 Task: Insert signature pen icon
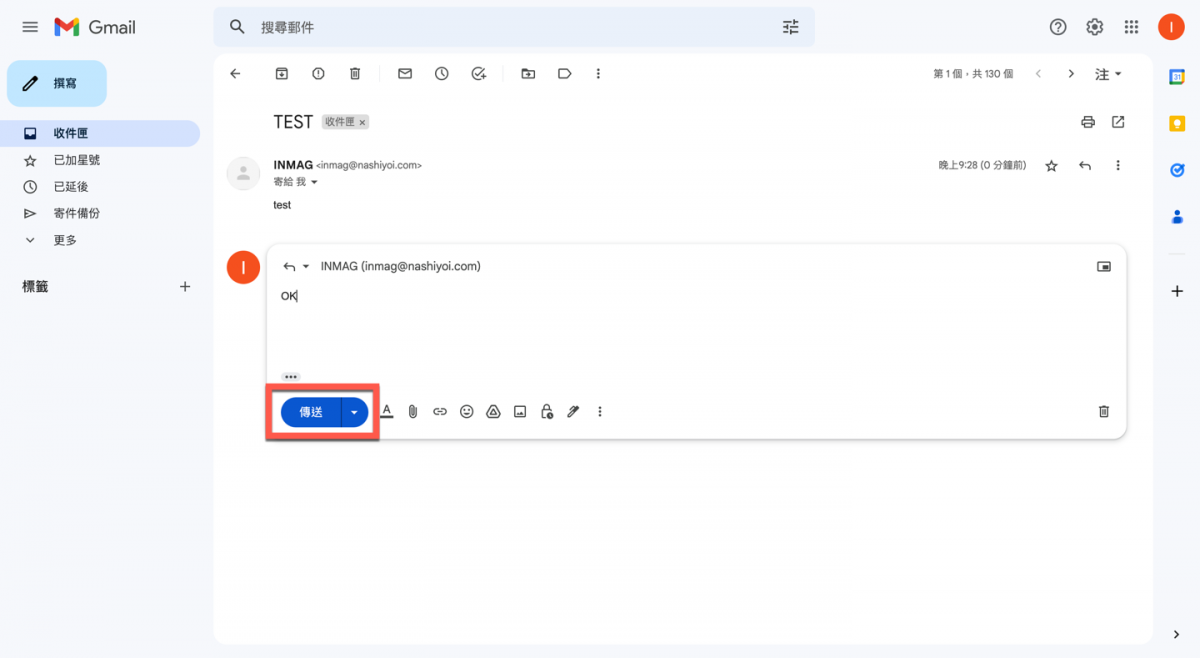[x=573, y=412]
